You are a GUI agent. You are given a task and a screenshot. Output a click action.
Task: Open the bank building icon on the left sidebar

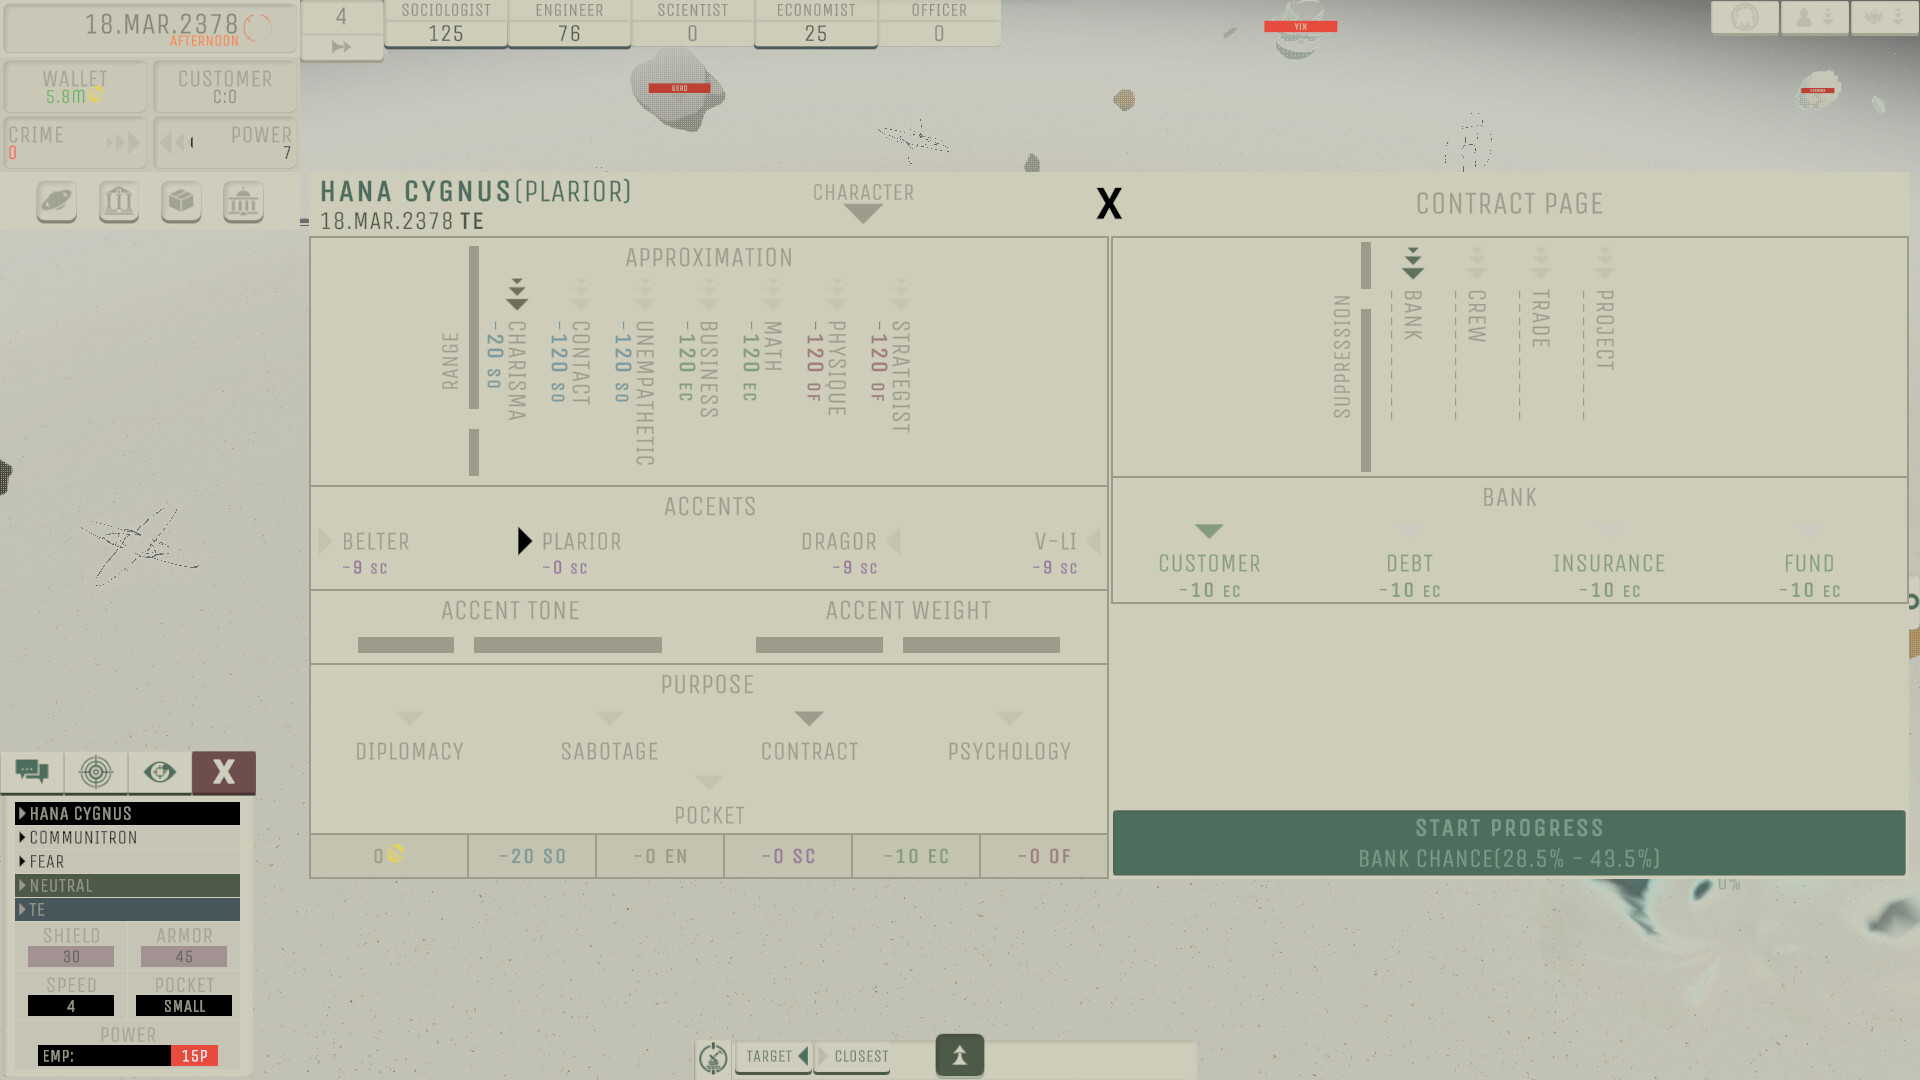118,201
